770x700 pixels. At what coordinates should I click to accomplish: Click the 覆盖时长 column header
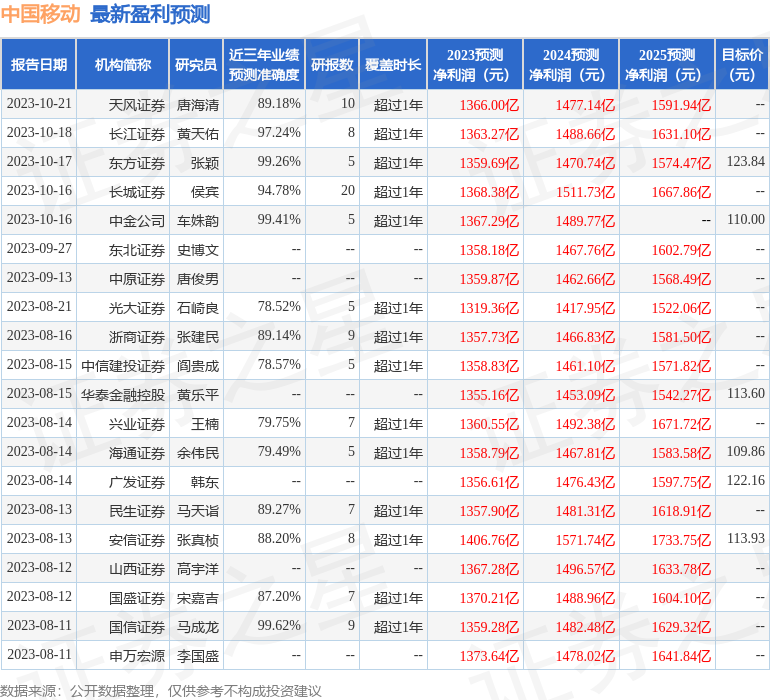(x=393, y=64)
